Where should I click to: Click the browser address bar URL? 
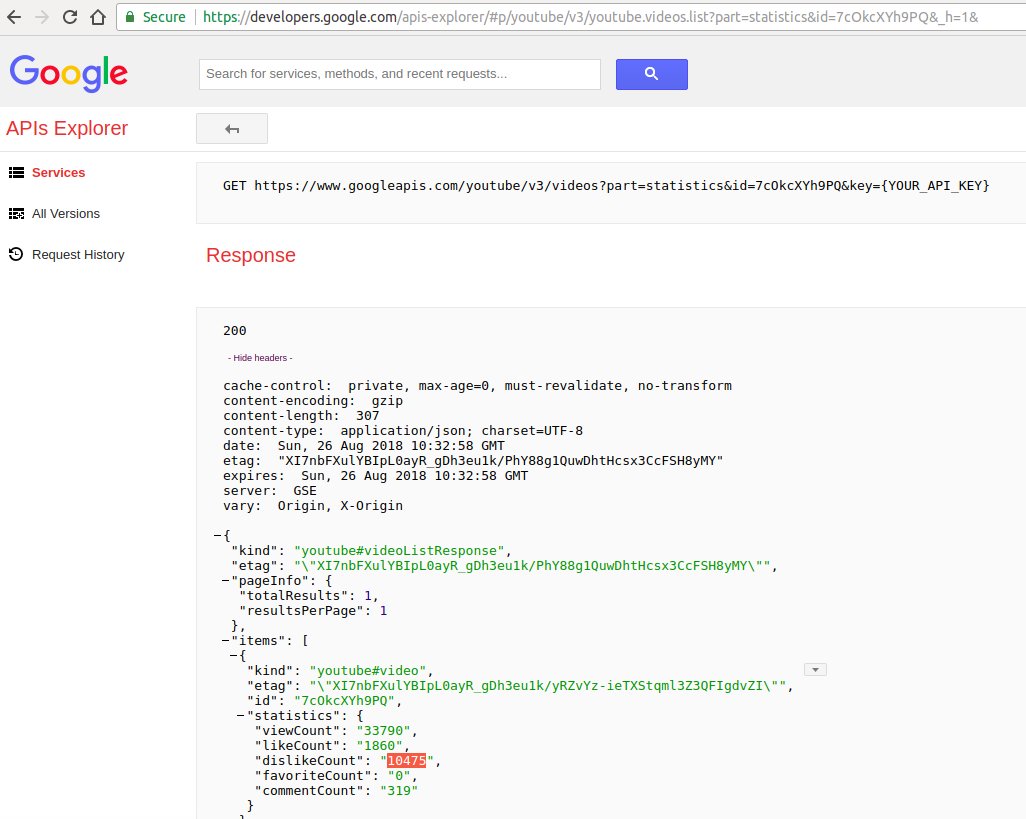[x=590, y=17]
